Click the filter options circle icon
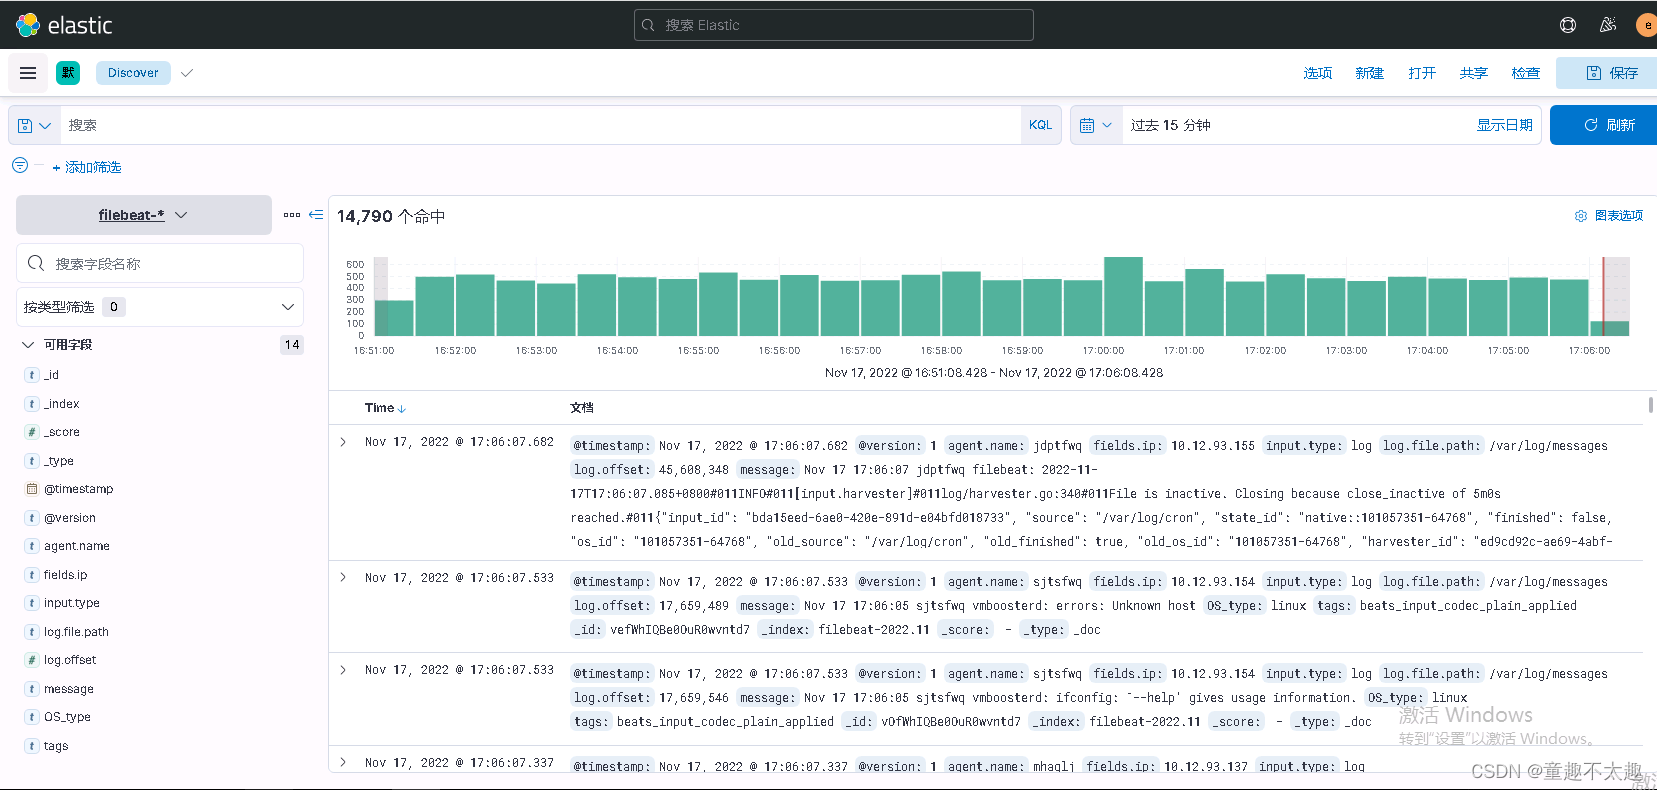The height and width of the screenshot is (790, 1657). (20, 165)
